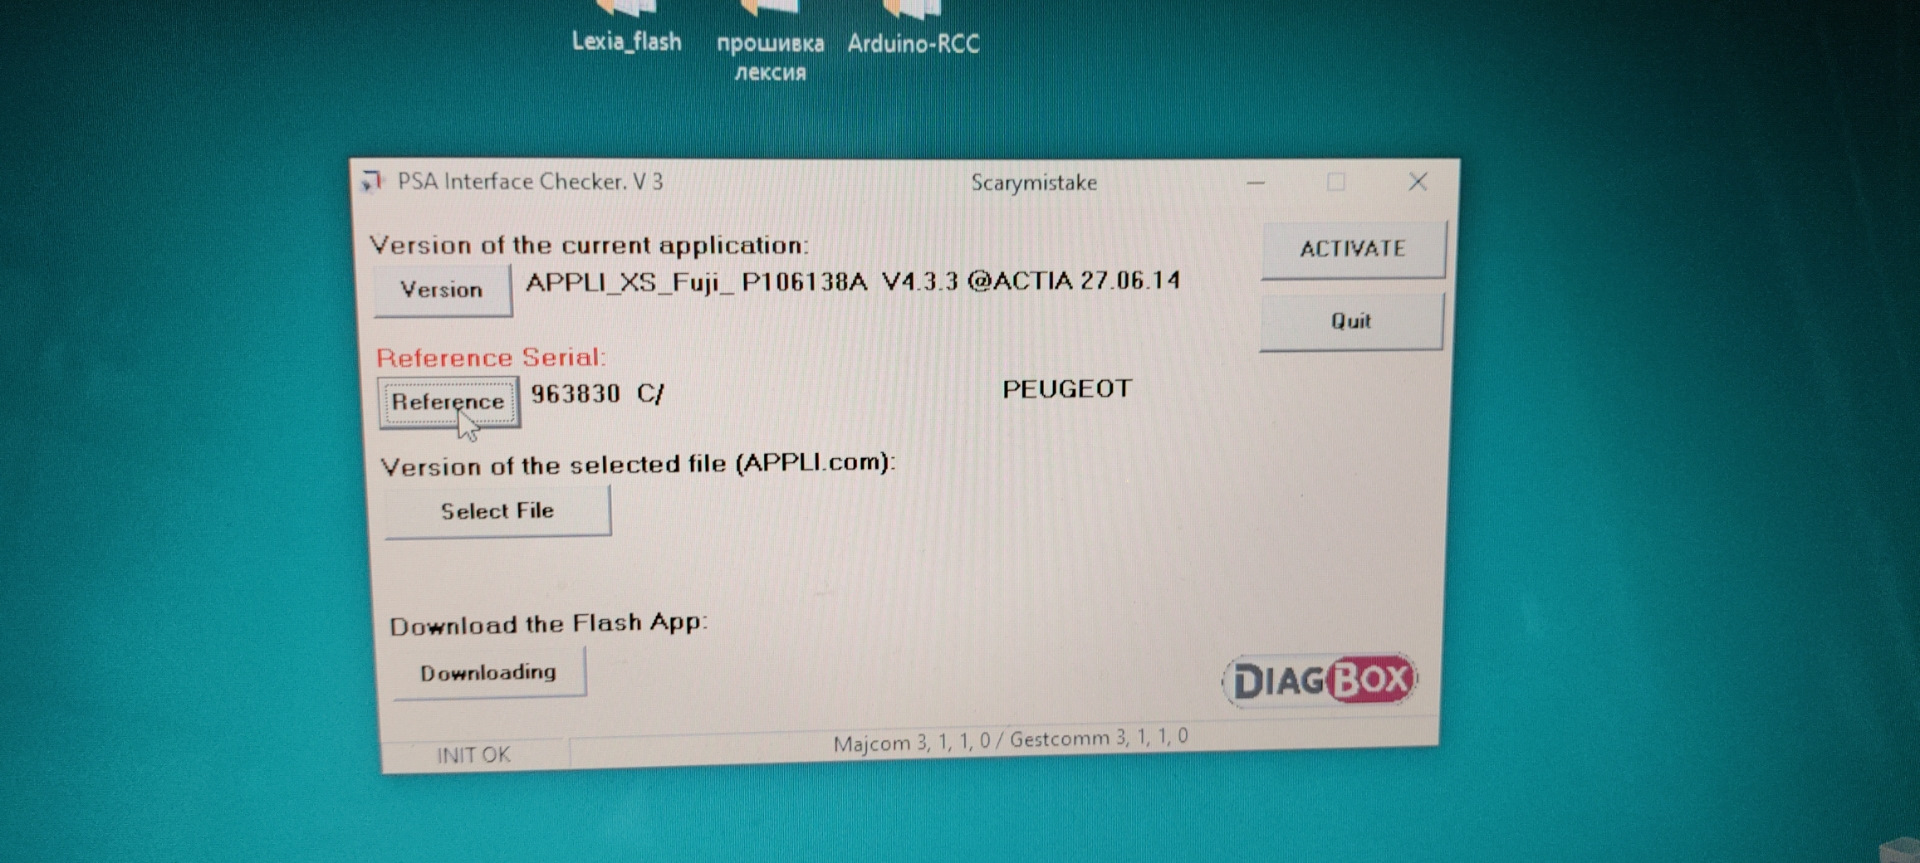
Task: Start the Downloading button for Flash App
Action: [x=488, y=673]
